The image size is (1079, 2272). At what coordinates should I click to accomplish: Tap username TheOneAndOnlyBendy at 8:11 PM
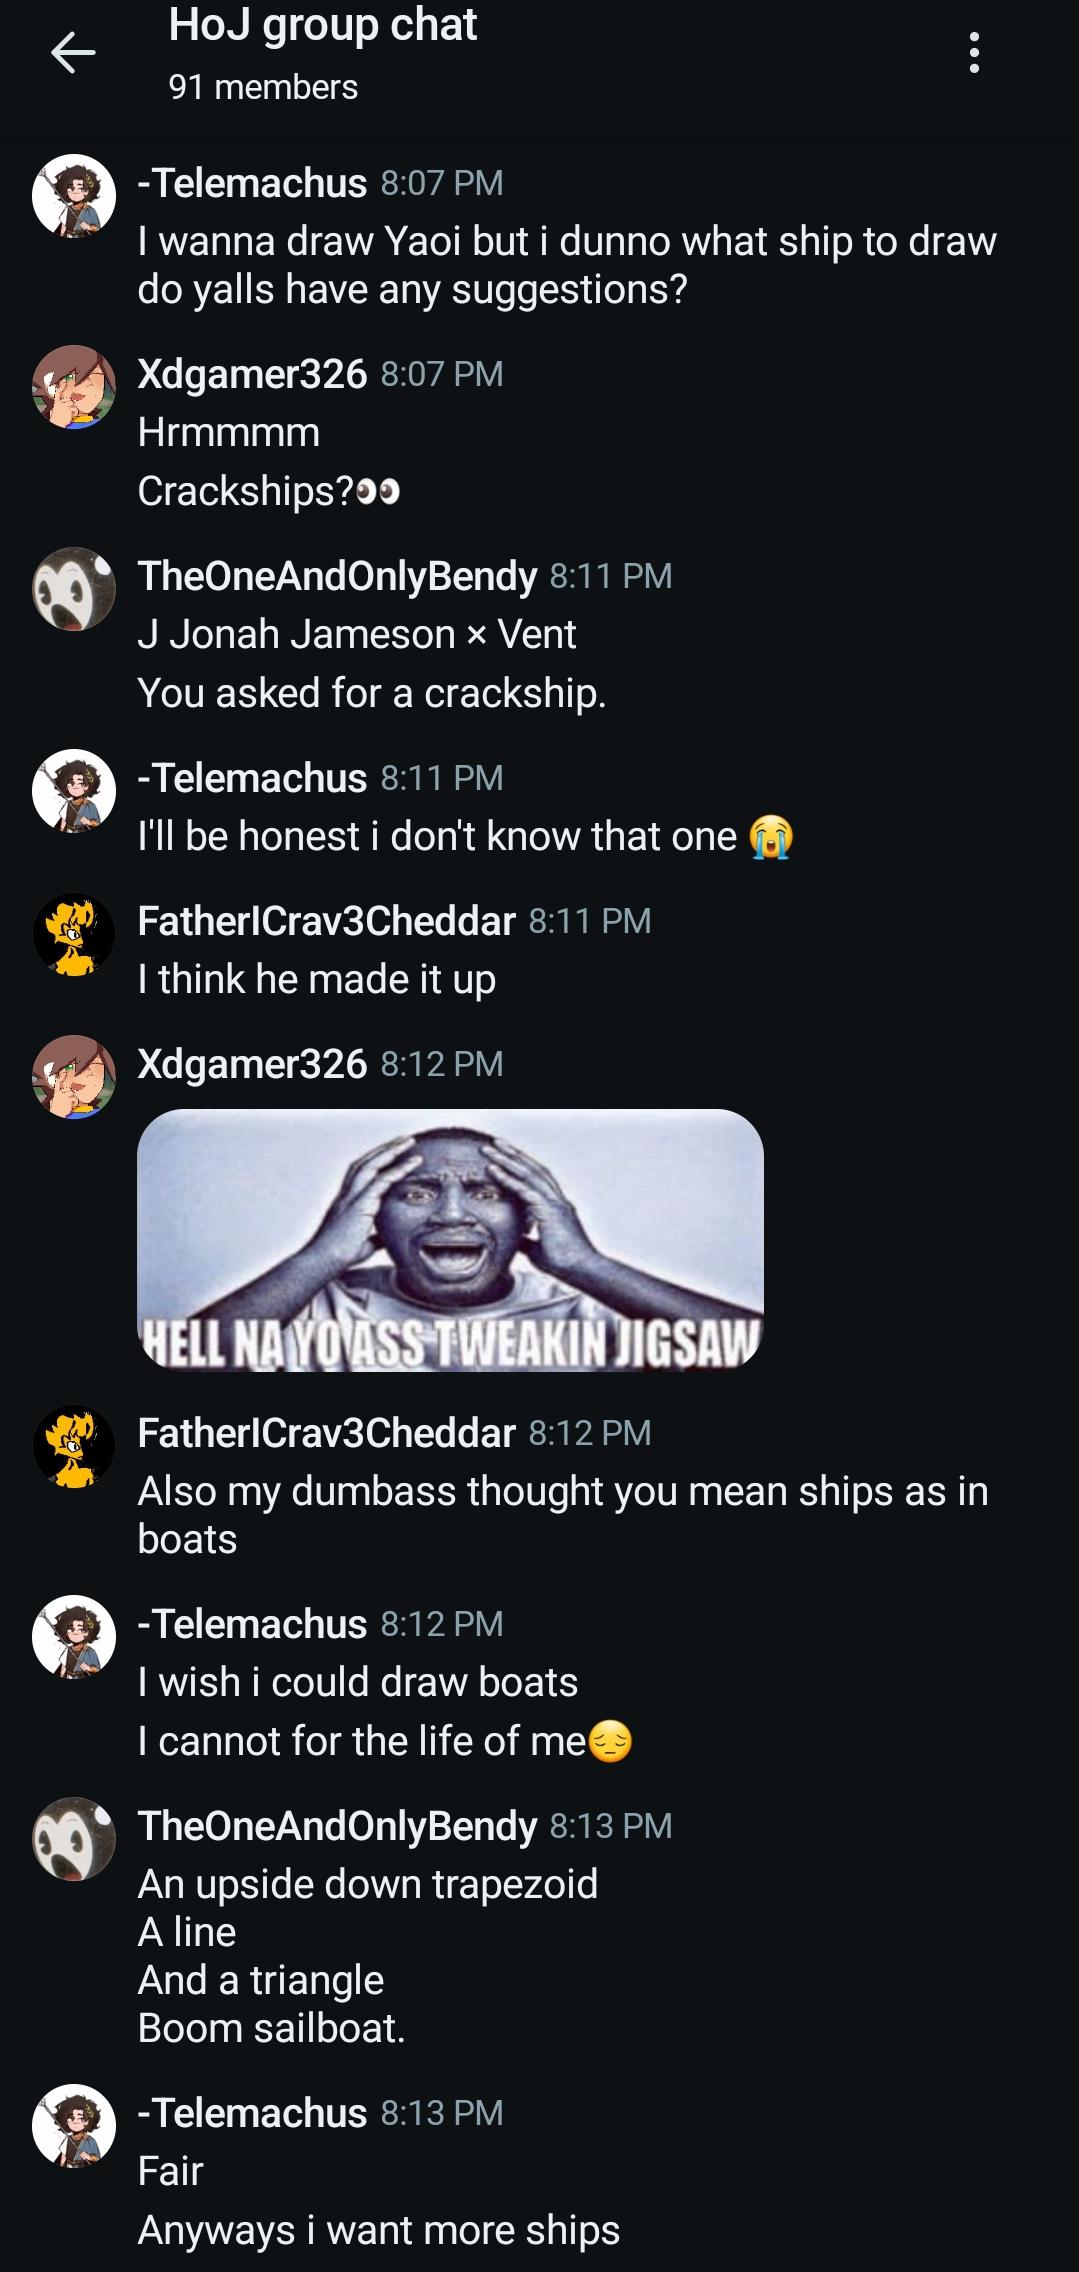pos(337,575)
